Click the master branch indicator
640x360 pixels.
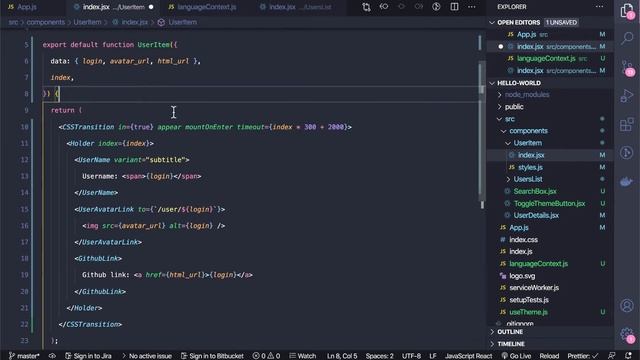click(x=24, y=356)
